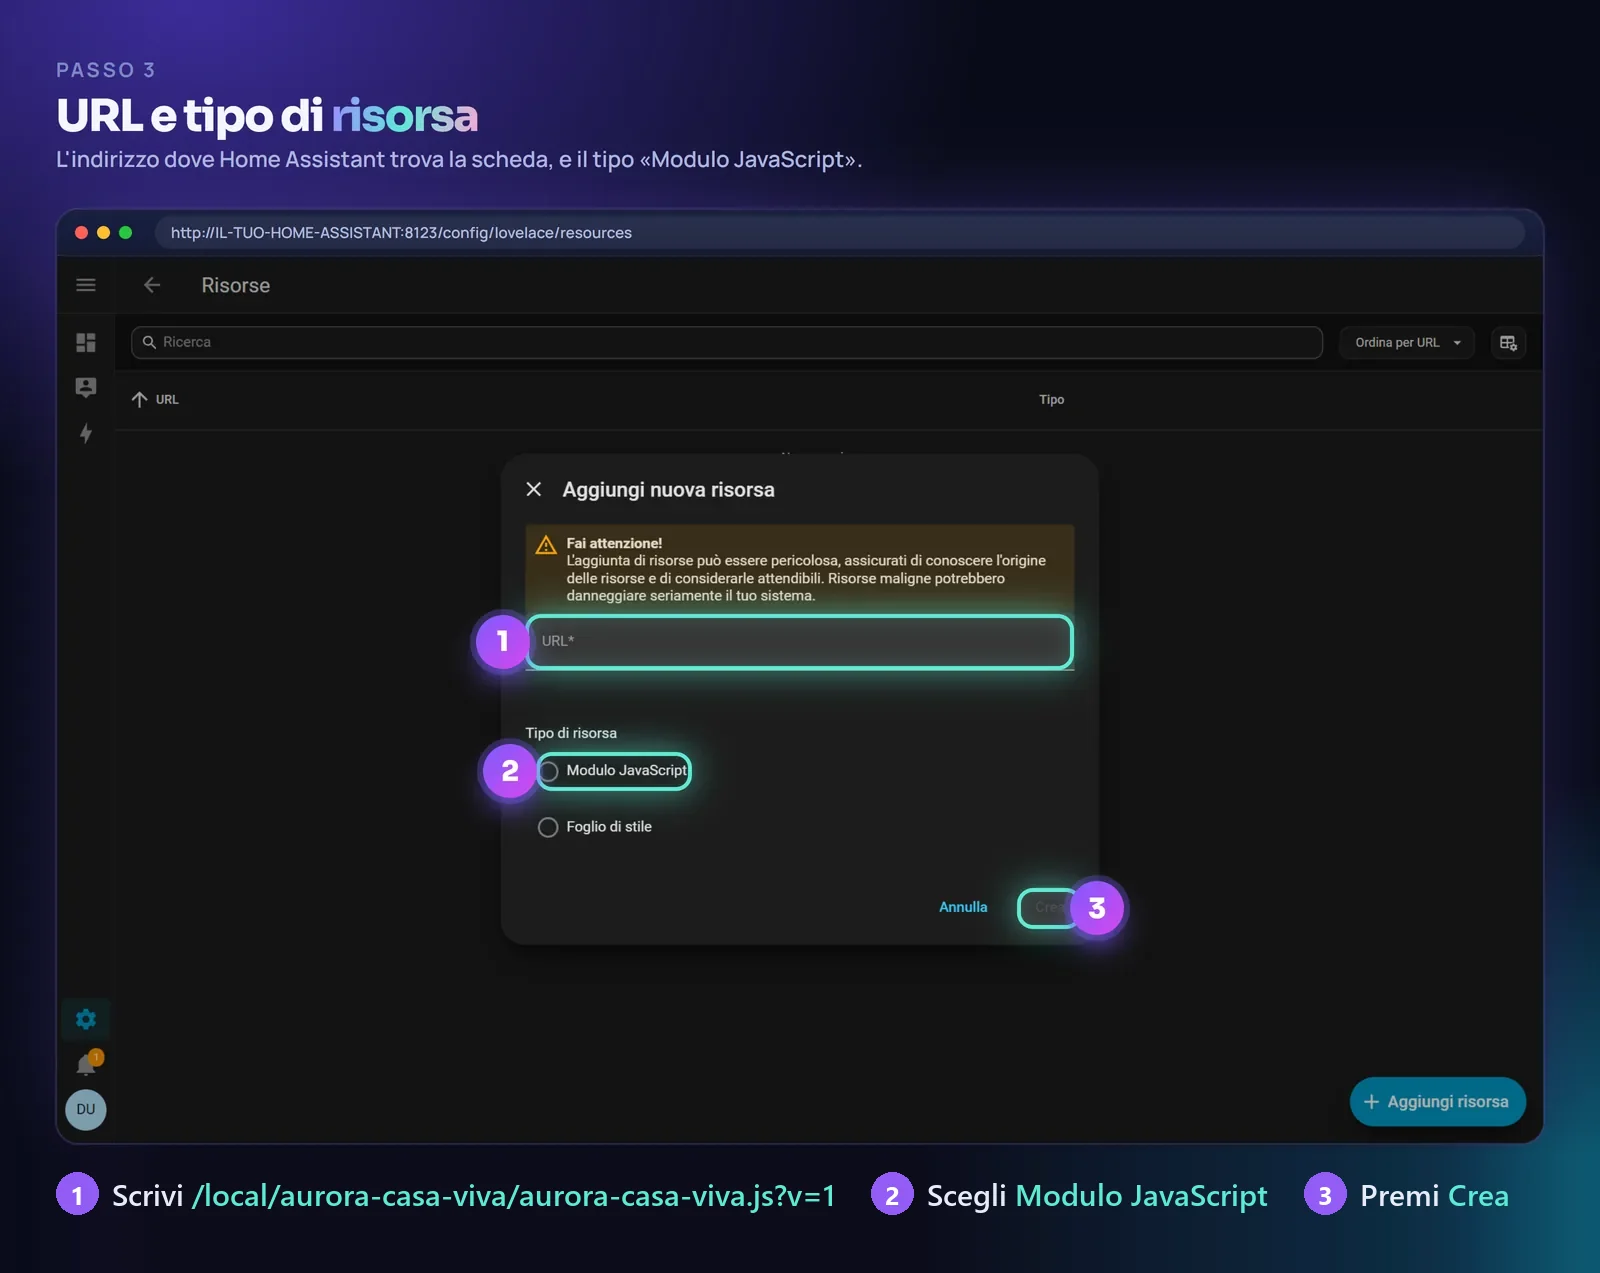The width and height of the screenshot is (1600, 1273).
Task: Click the yellow macOS minimize dot
Action: 103,233
